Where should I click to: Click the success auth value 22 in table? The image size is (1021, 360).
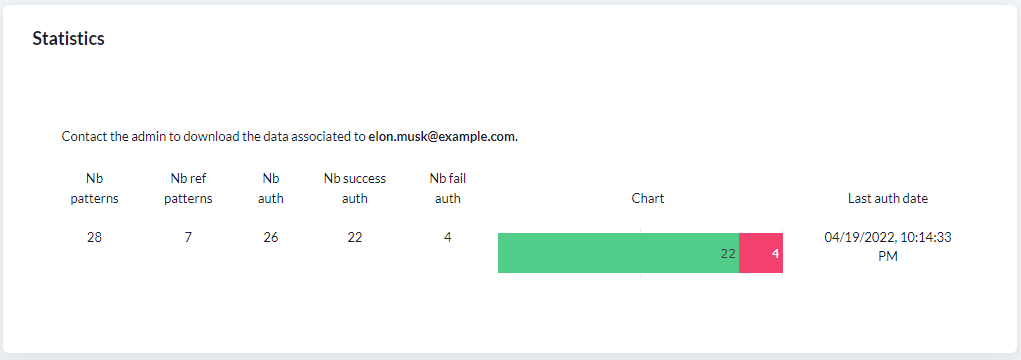355,238
